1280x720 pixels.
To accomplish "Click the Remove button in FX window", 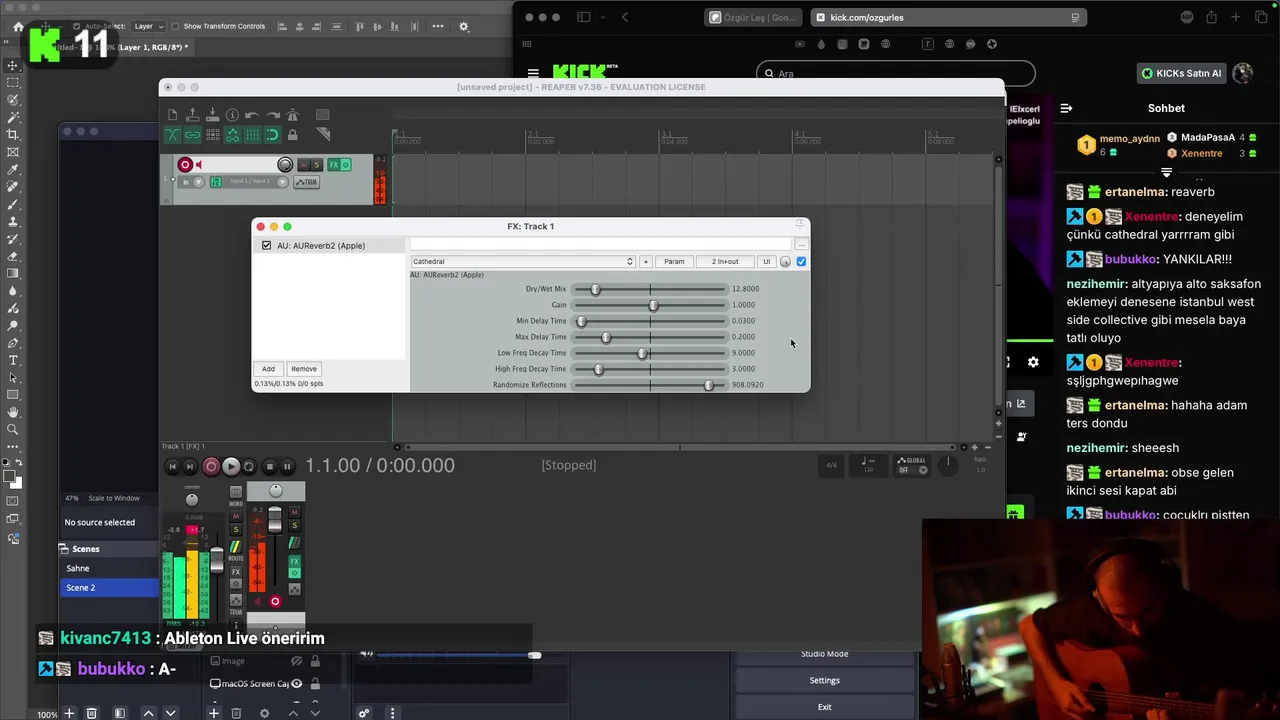I will click(x=304, y=369).
